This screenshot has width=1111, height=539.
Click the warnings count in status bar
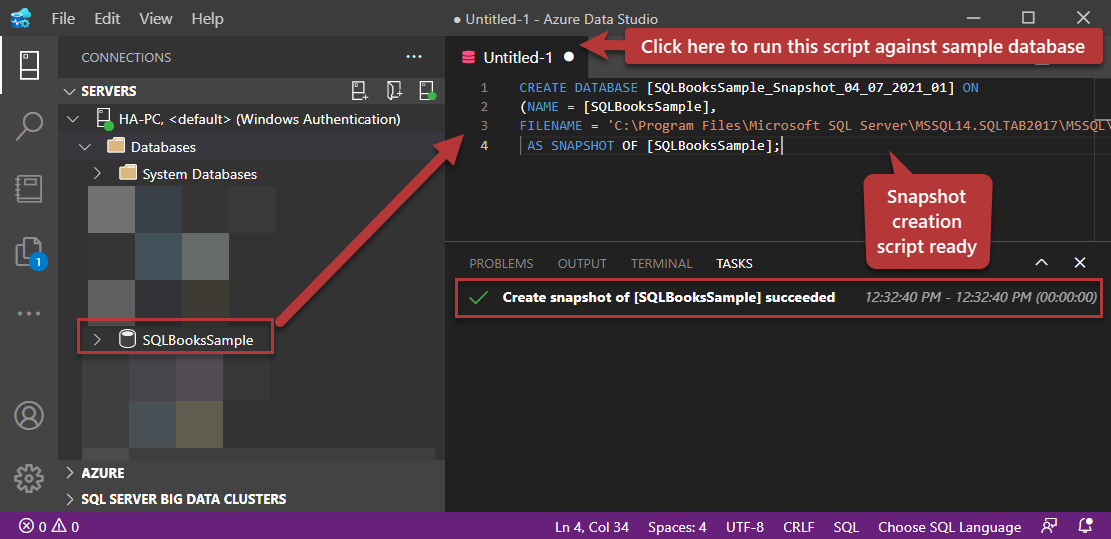(65, 527)
